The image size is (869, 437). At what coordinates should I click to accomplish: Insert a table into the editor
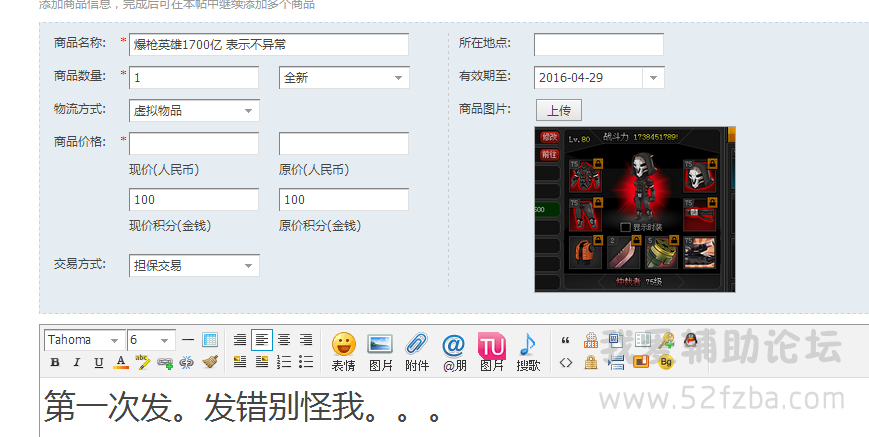[210, 340]
